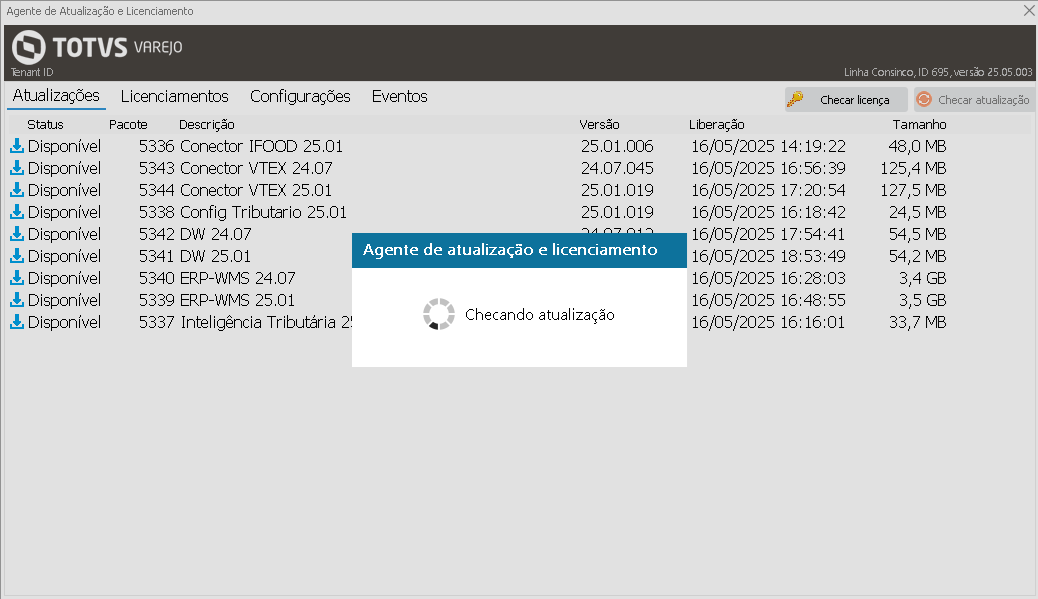Select the 'DW 25.01' description
Image resolution: width=1038 pixels, height=599 pixels.
point(215,255)
